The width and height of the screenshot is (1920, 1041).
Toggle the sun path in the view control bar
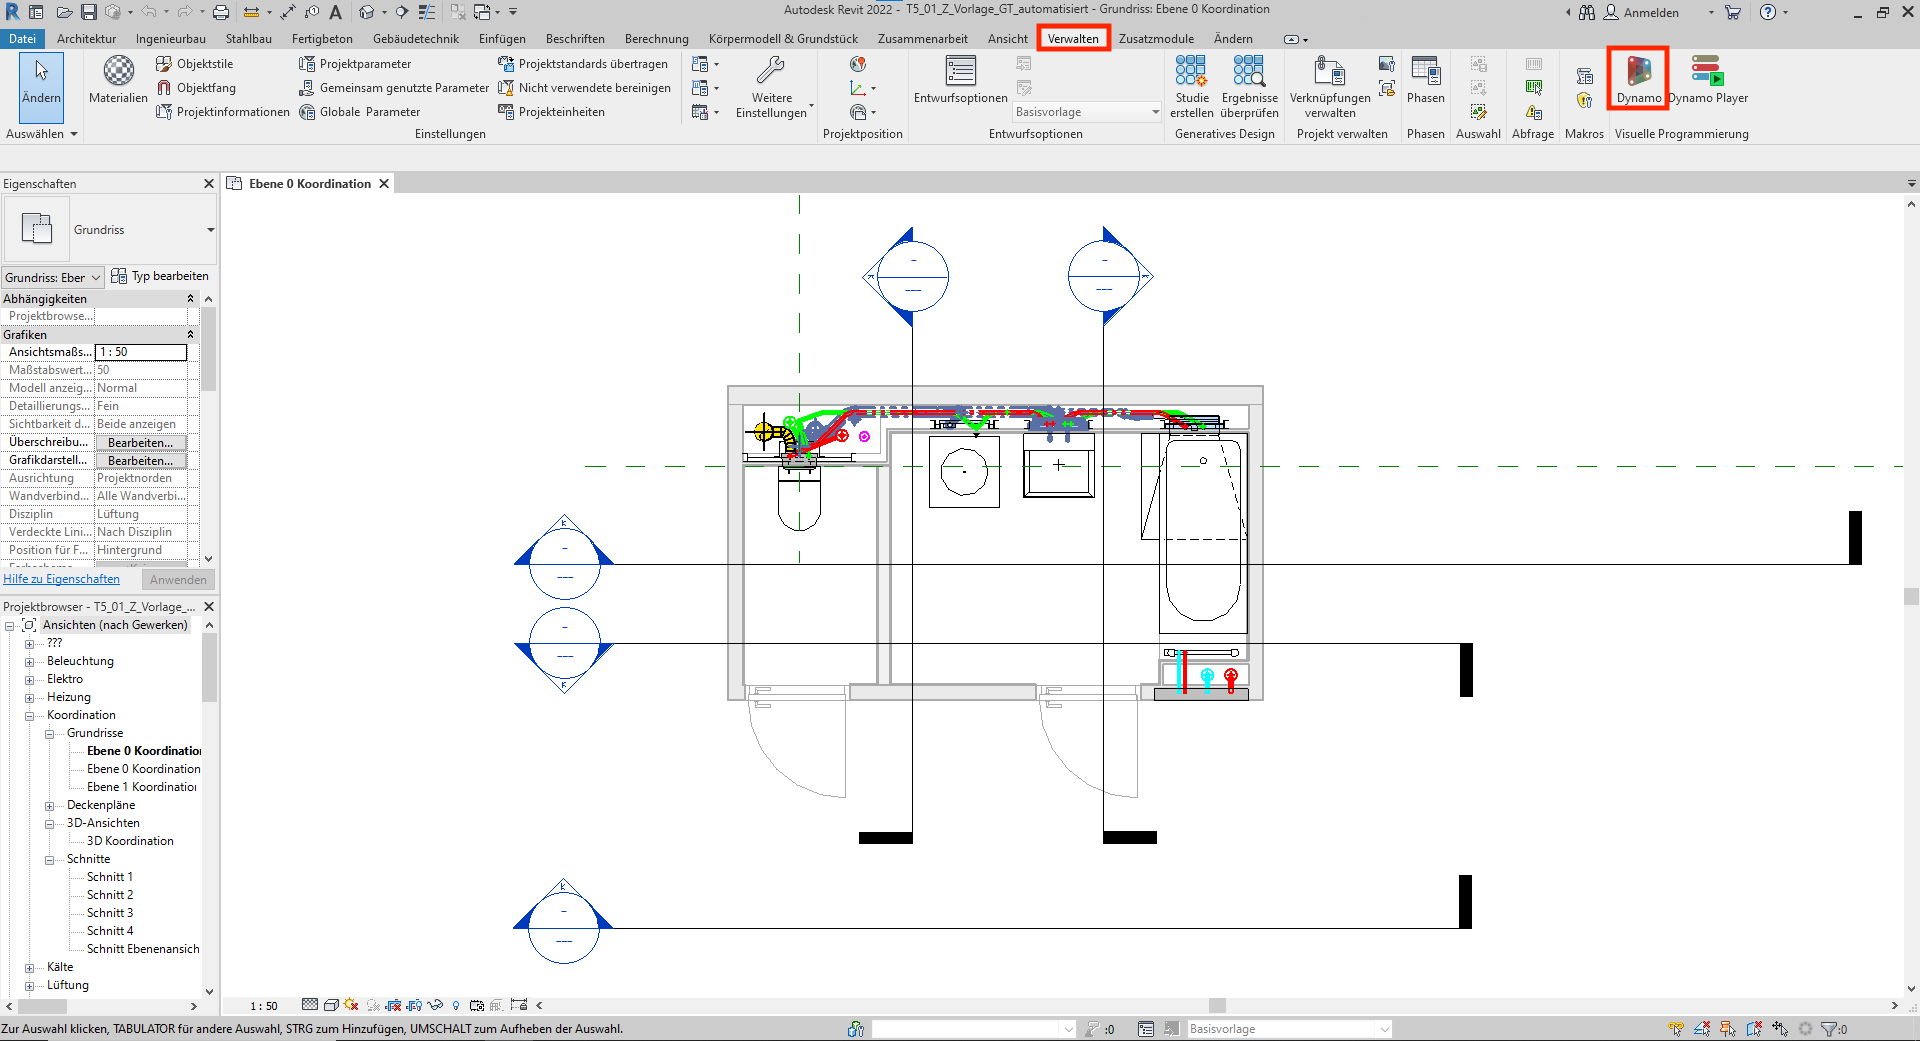pos(350,1005)
